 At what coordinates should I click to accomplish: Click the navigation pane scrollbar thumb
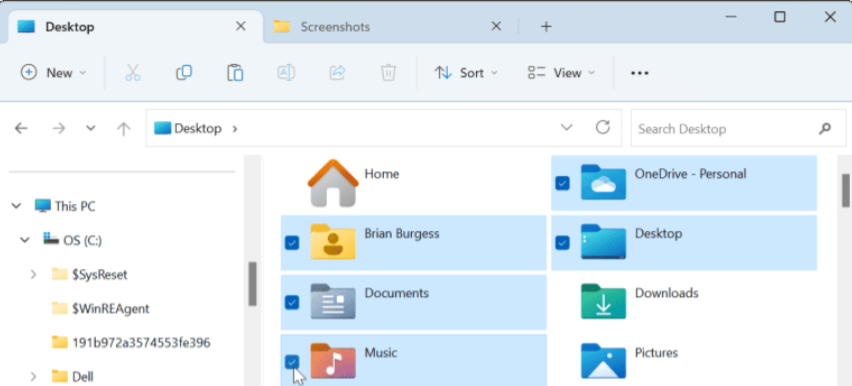coord(253,284)
